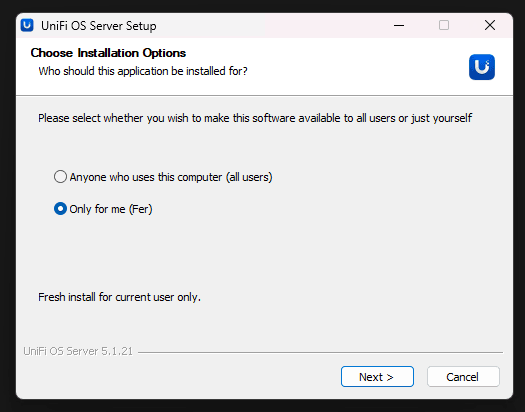Select the Only for me radio circle
The image size is (525, 412).
[60, 209]
